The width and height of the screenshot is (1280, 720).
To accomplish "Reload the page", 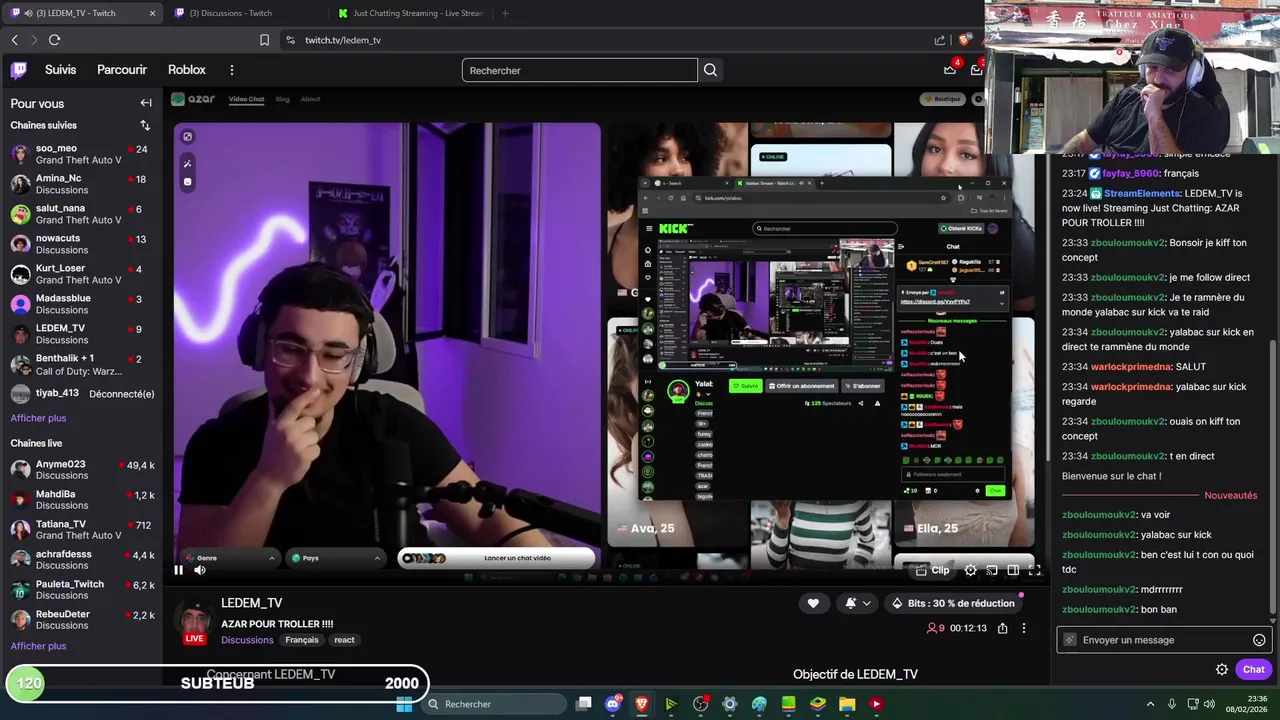I will 54,40.
